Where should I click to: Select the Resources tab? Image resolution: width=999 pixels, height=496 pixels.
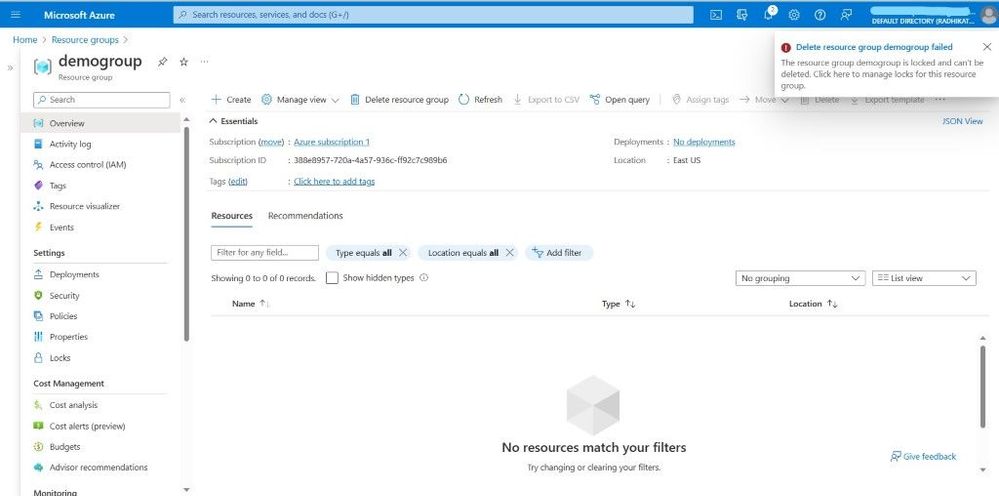coord(232,216)
